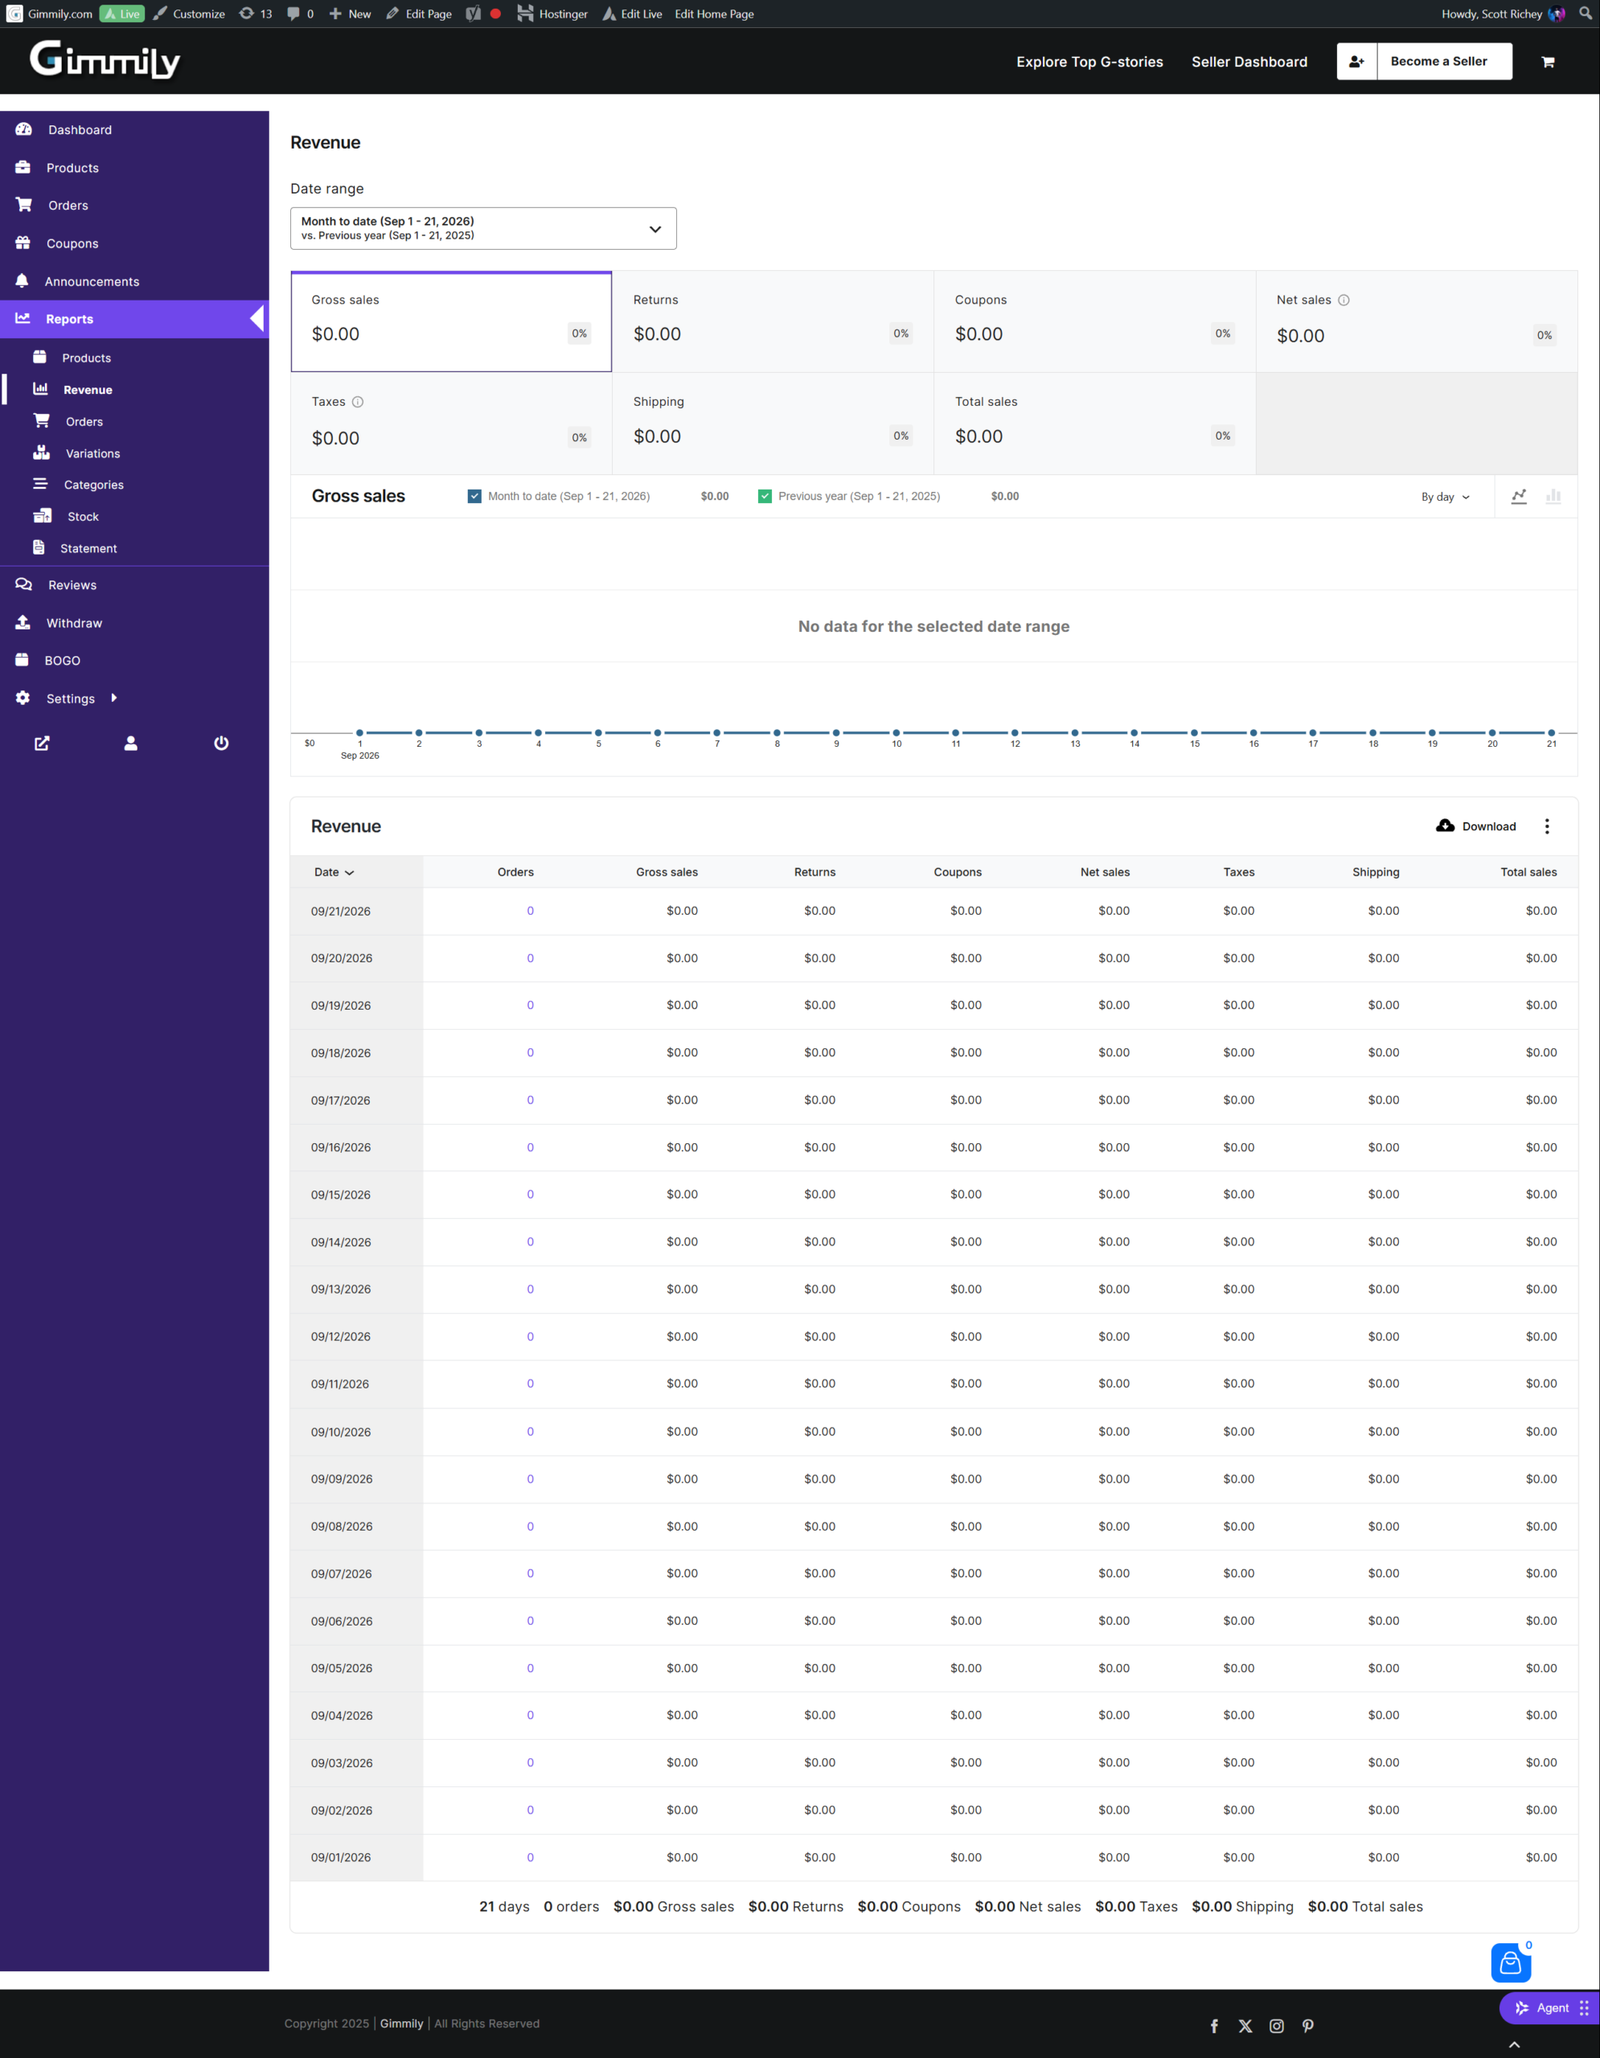Click the line chart view icon
The image size is (1600, 2058).
(x=1519, y=496)
